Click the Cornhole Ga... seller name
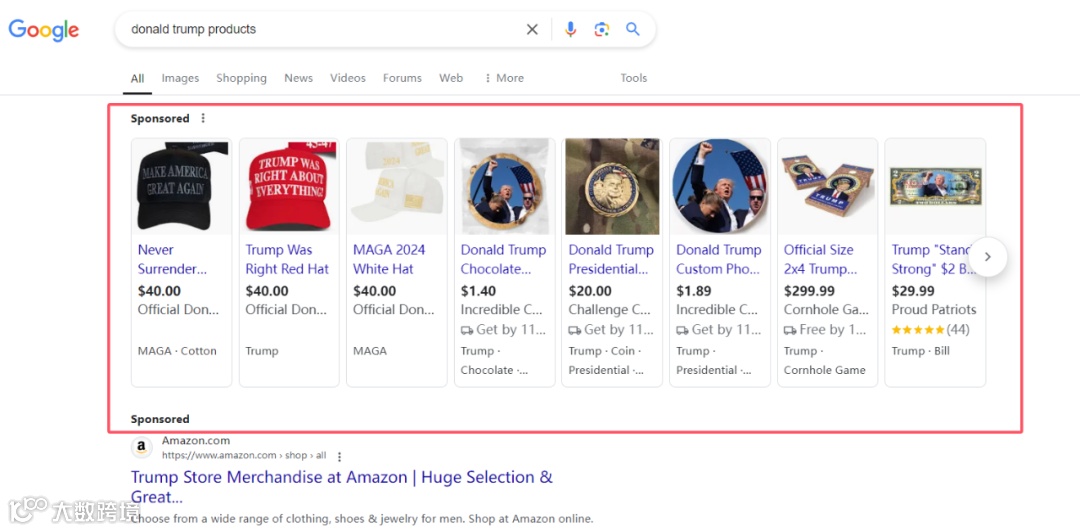1080x531 pixels. 826,310
